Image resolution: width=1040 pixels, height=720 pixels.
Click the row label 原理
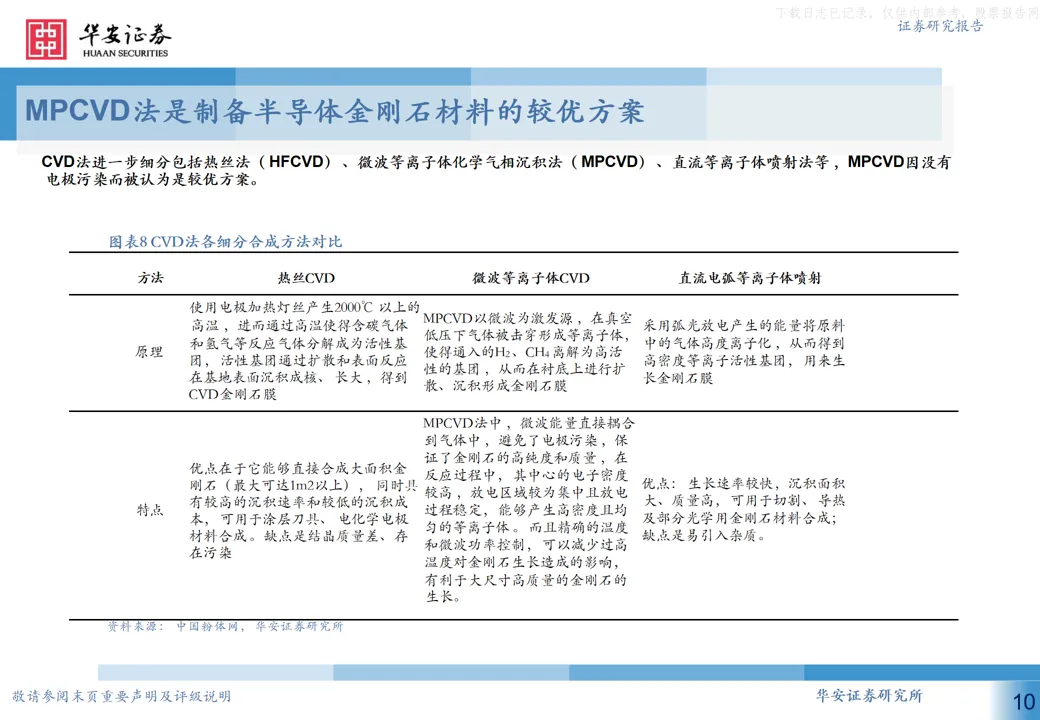(149, 352)
